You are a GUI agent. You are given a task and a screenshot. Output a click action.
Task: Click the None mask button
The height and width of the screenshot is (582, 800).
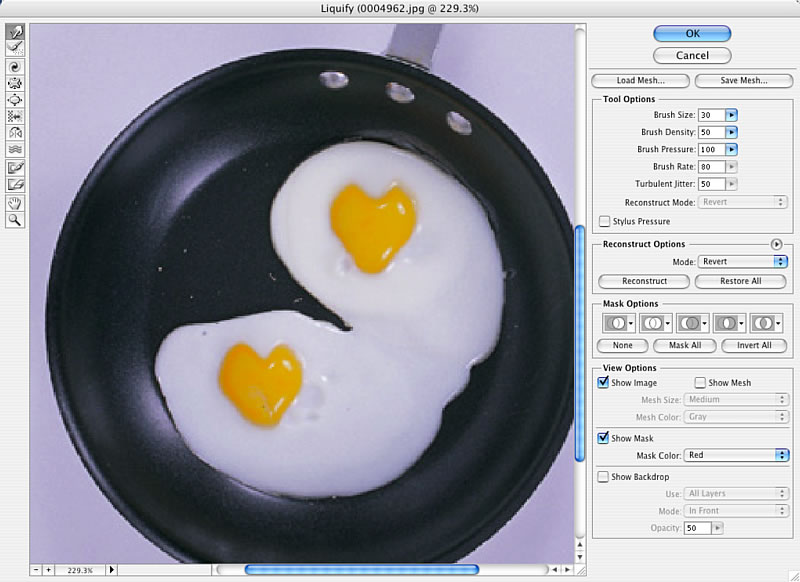tap(622, 345)
